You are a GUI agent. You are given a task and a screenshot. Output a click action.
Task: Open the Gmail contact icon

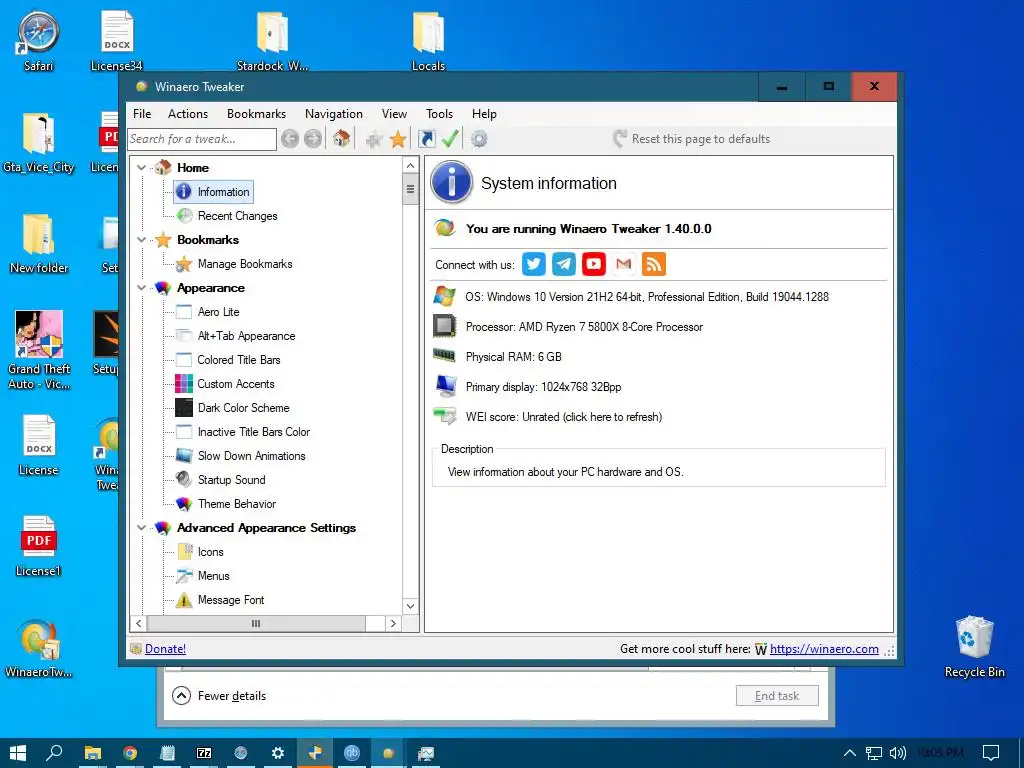tap(624, 264)
